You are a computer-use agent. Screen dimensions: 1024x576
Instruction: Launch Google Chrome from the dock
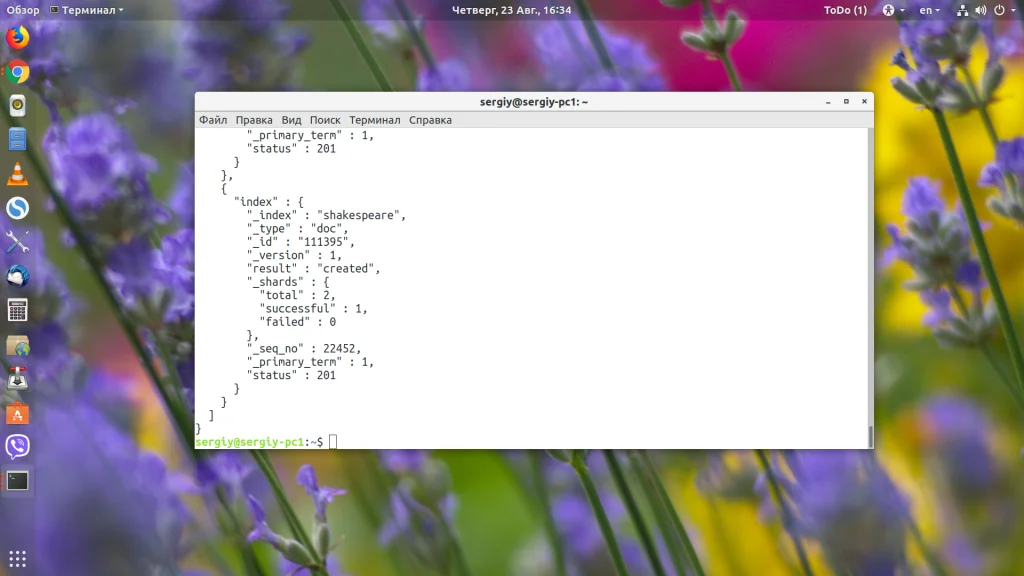click(18, 72)
